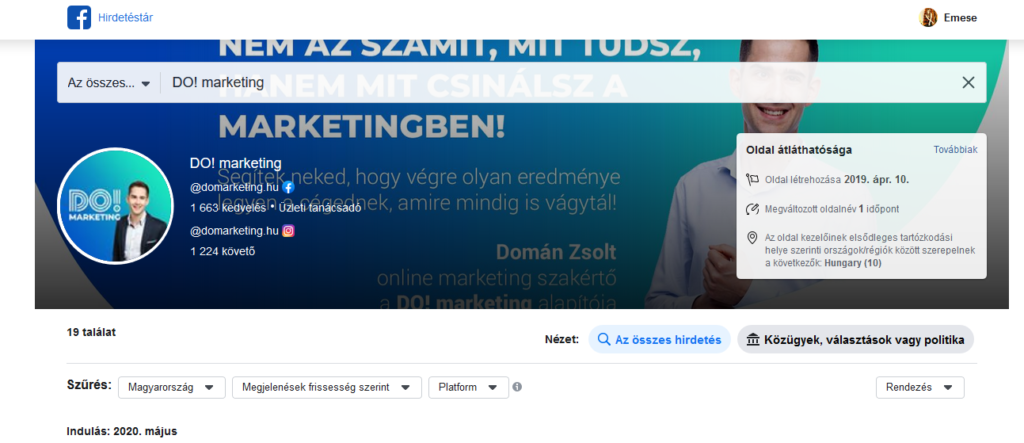
Task: Click the 'DO! marketing' page name
Action: [x=236, y=163]
